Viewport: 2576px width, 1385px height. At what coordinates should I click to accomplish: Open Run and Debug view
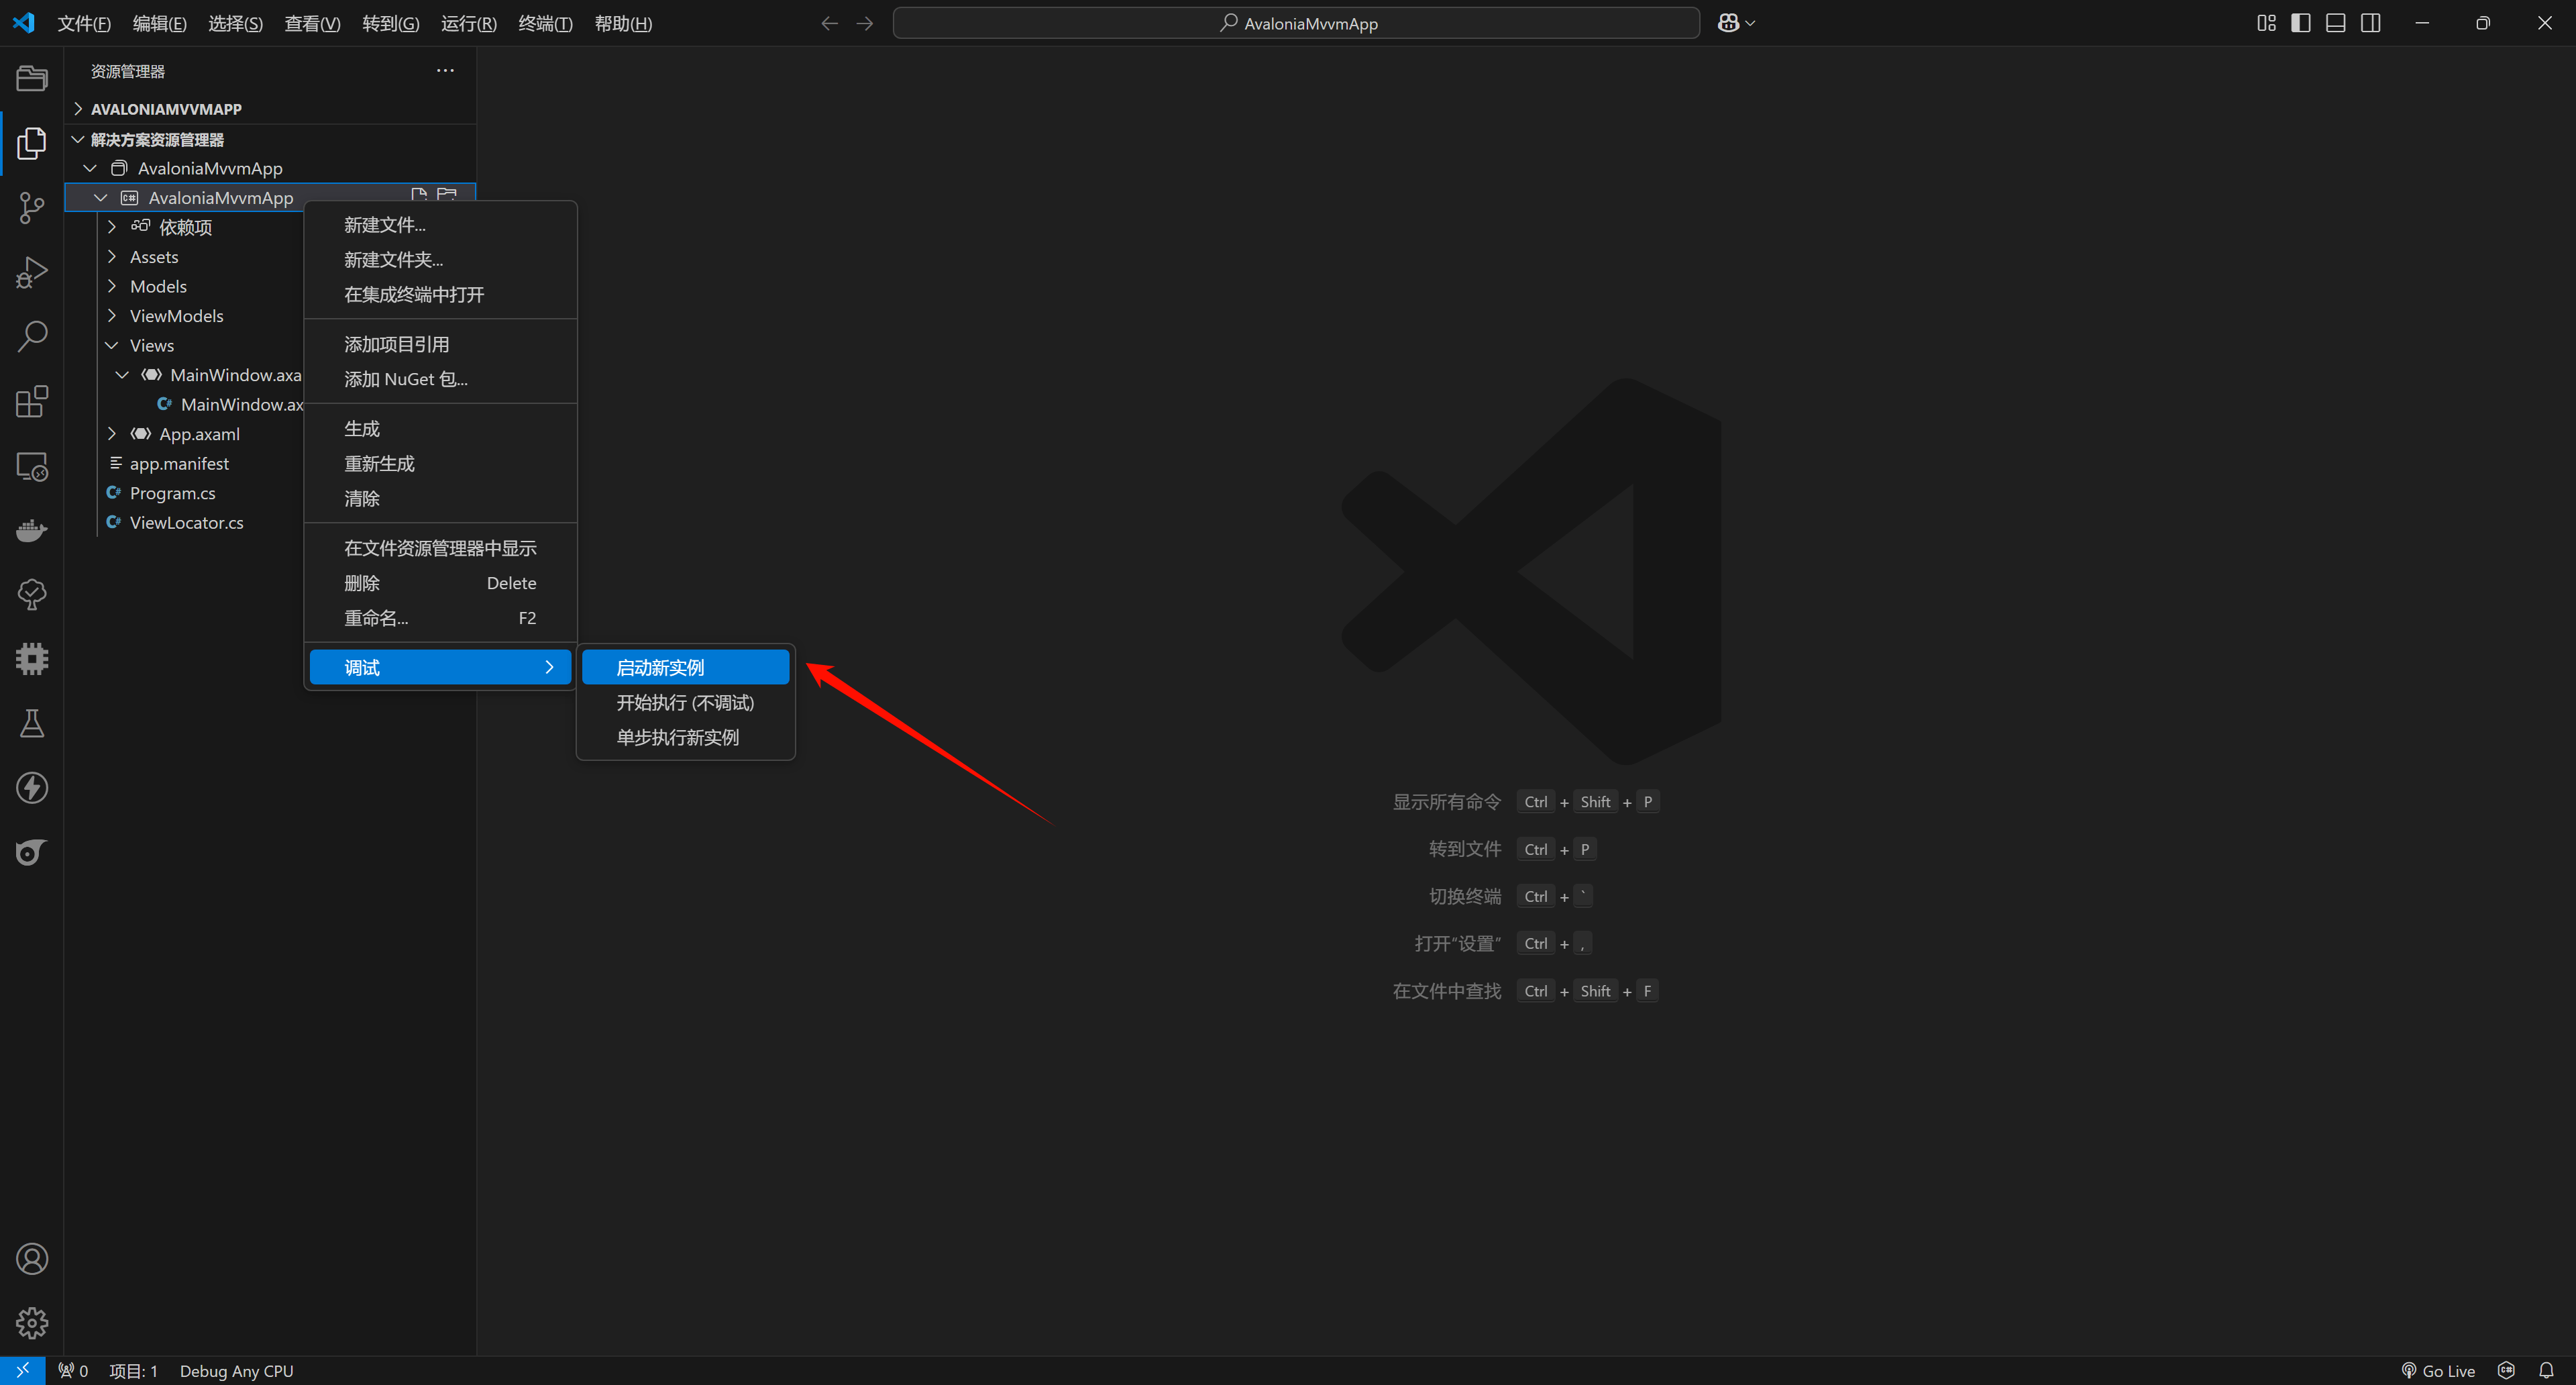tap(32, 272)
